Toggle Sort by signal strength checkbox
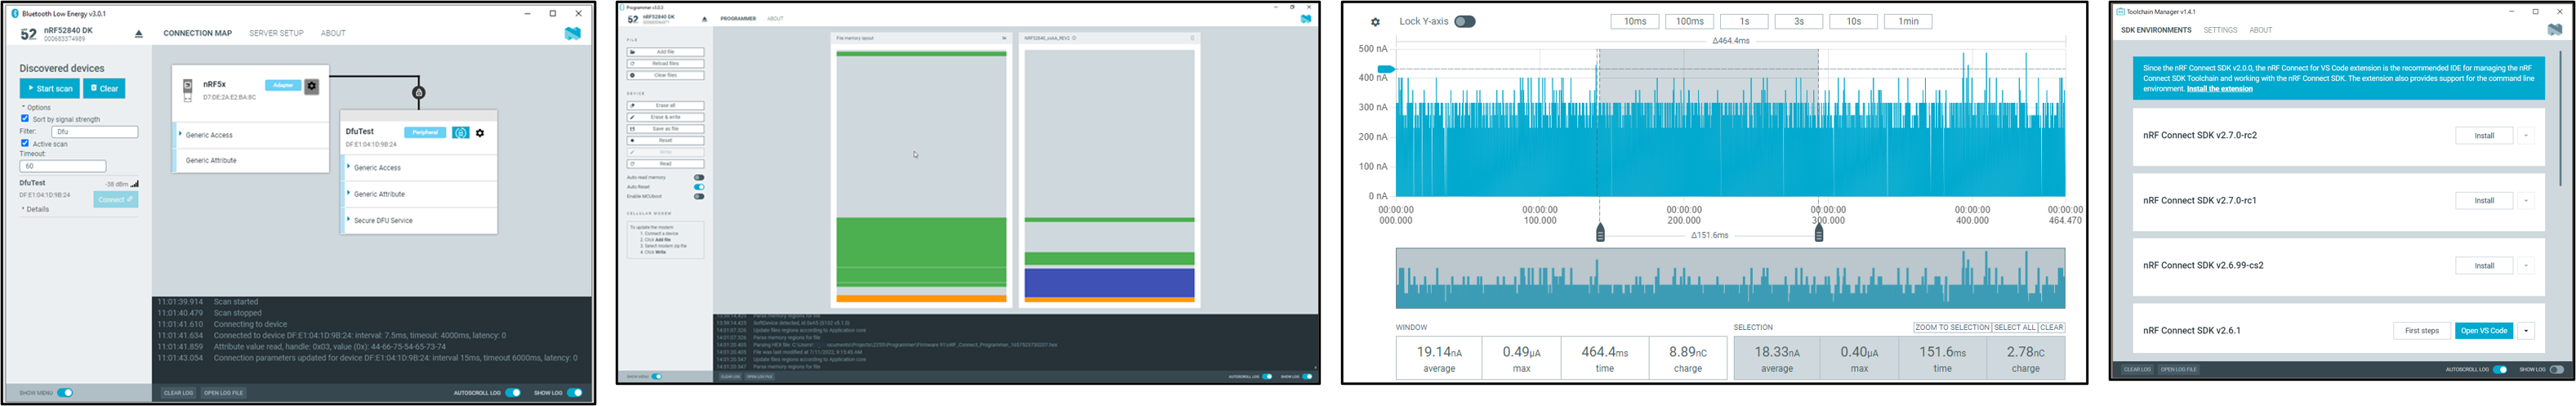Image resolution: width=2576 pixels, height=406 pixels. click(x=25, y=119)
